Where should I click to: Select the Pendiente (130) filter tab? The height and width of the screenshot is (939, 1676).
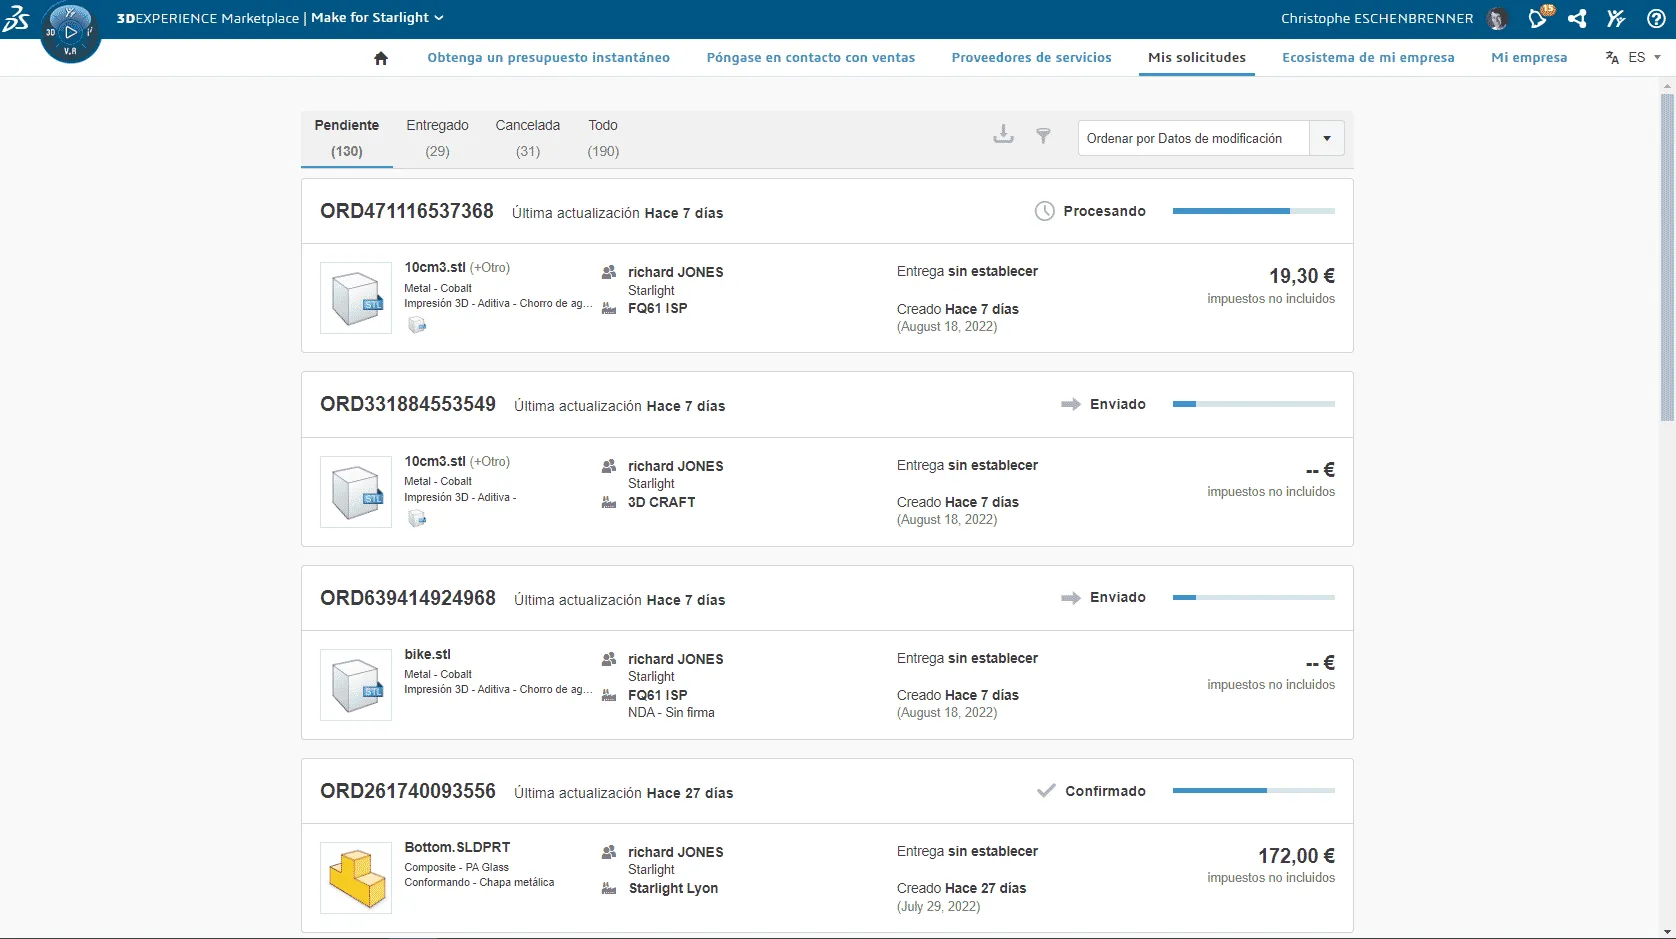click(x=346, y=138)
